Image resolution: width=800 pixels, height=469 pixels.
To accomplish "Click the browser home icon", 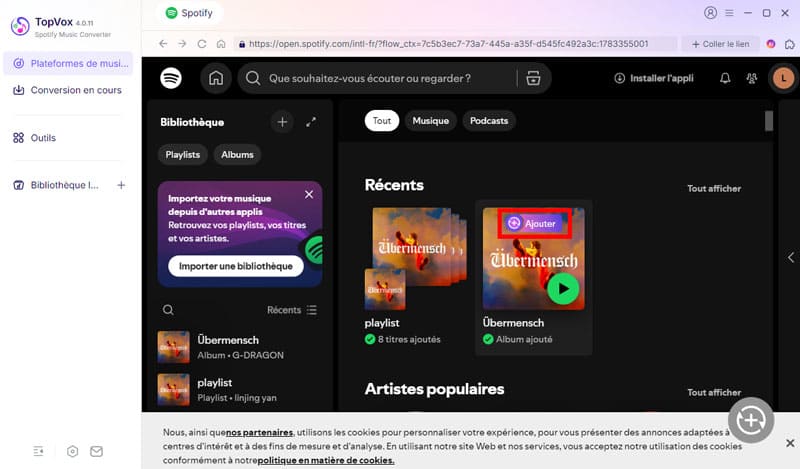I will point(221,44).
